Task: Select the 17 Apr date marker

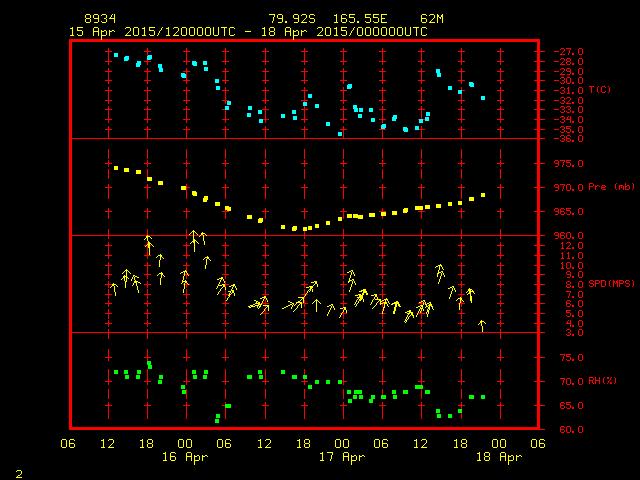Action: (x=341, y=457)
